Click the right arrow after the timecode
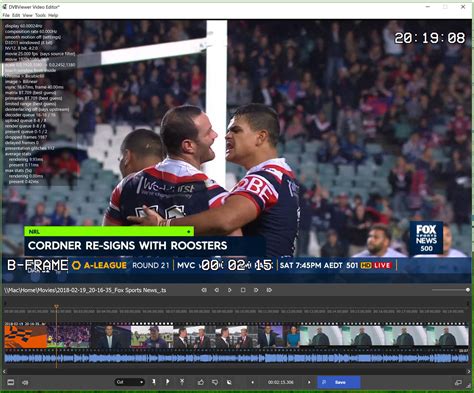 pos(309,382)
